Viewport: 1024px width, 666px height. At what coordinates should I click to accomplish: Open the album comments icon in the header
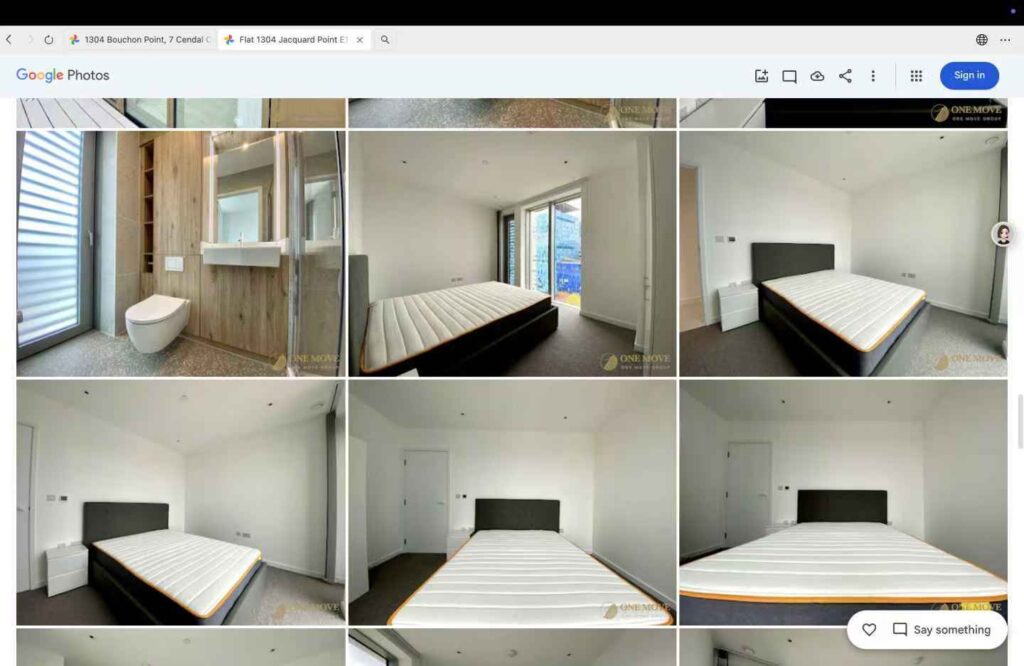tap(789, 76)
